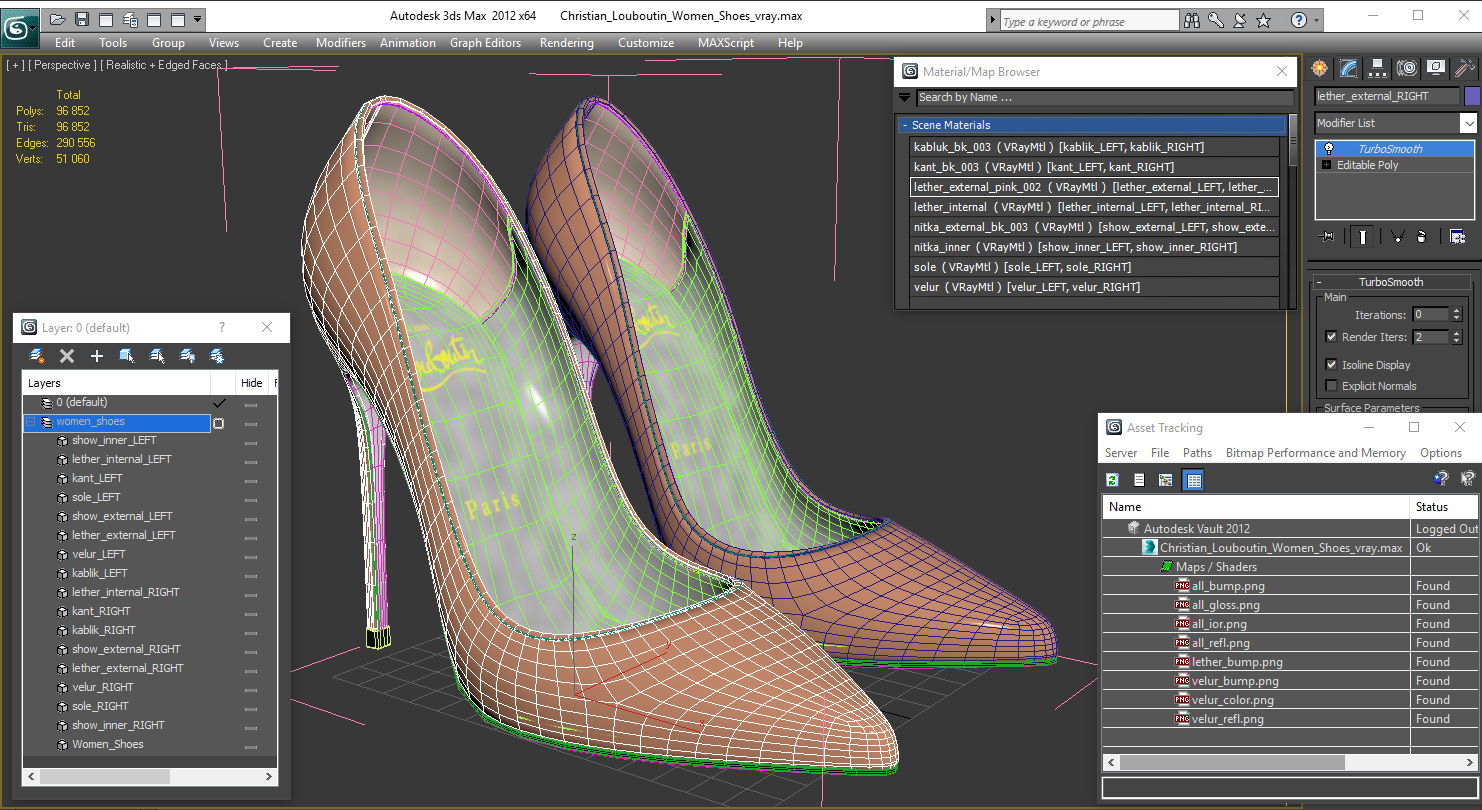The height and width of the screenshot is (810, 1482).
Task: Open the Graph Editors menu
Action: pos(485,43)
